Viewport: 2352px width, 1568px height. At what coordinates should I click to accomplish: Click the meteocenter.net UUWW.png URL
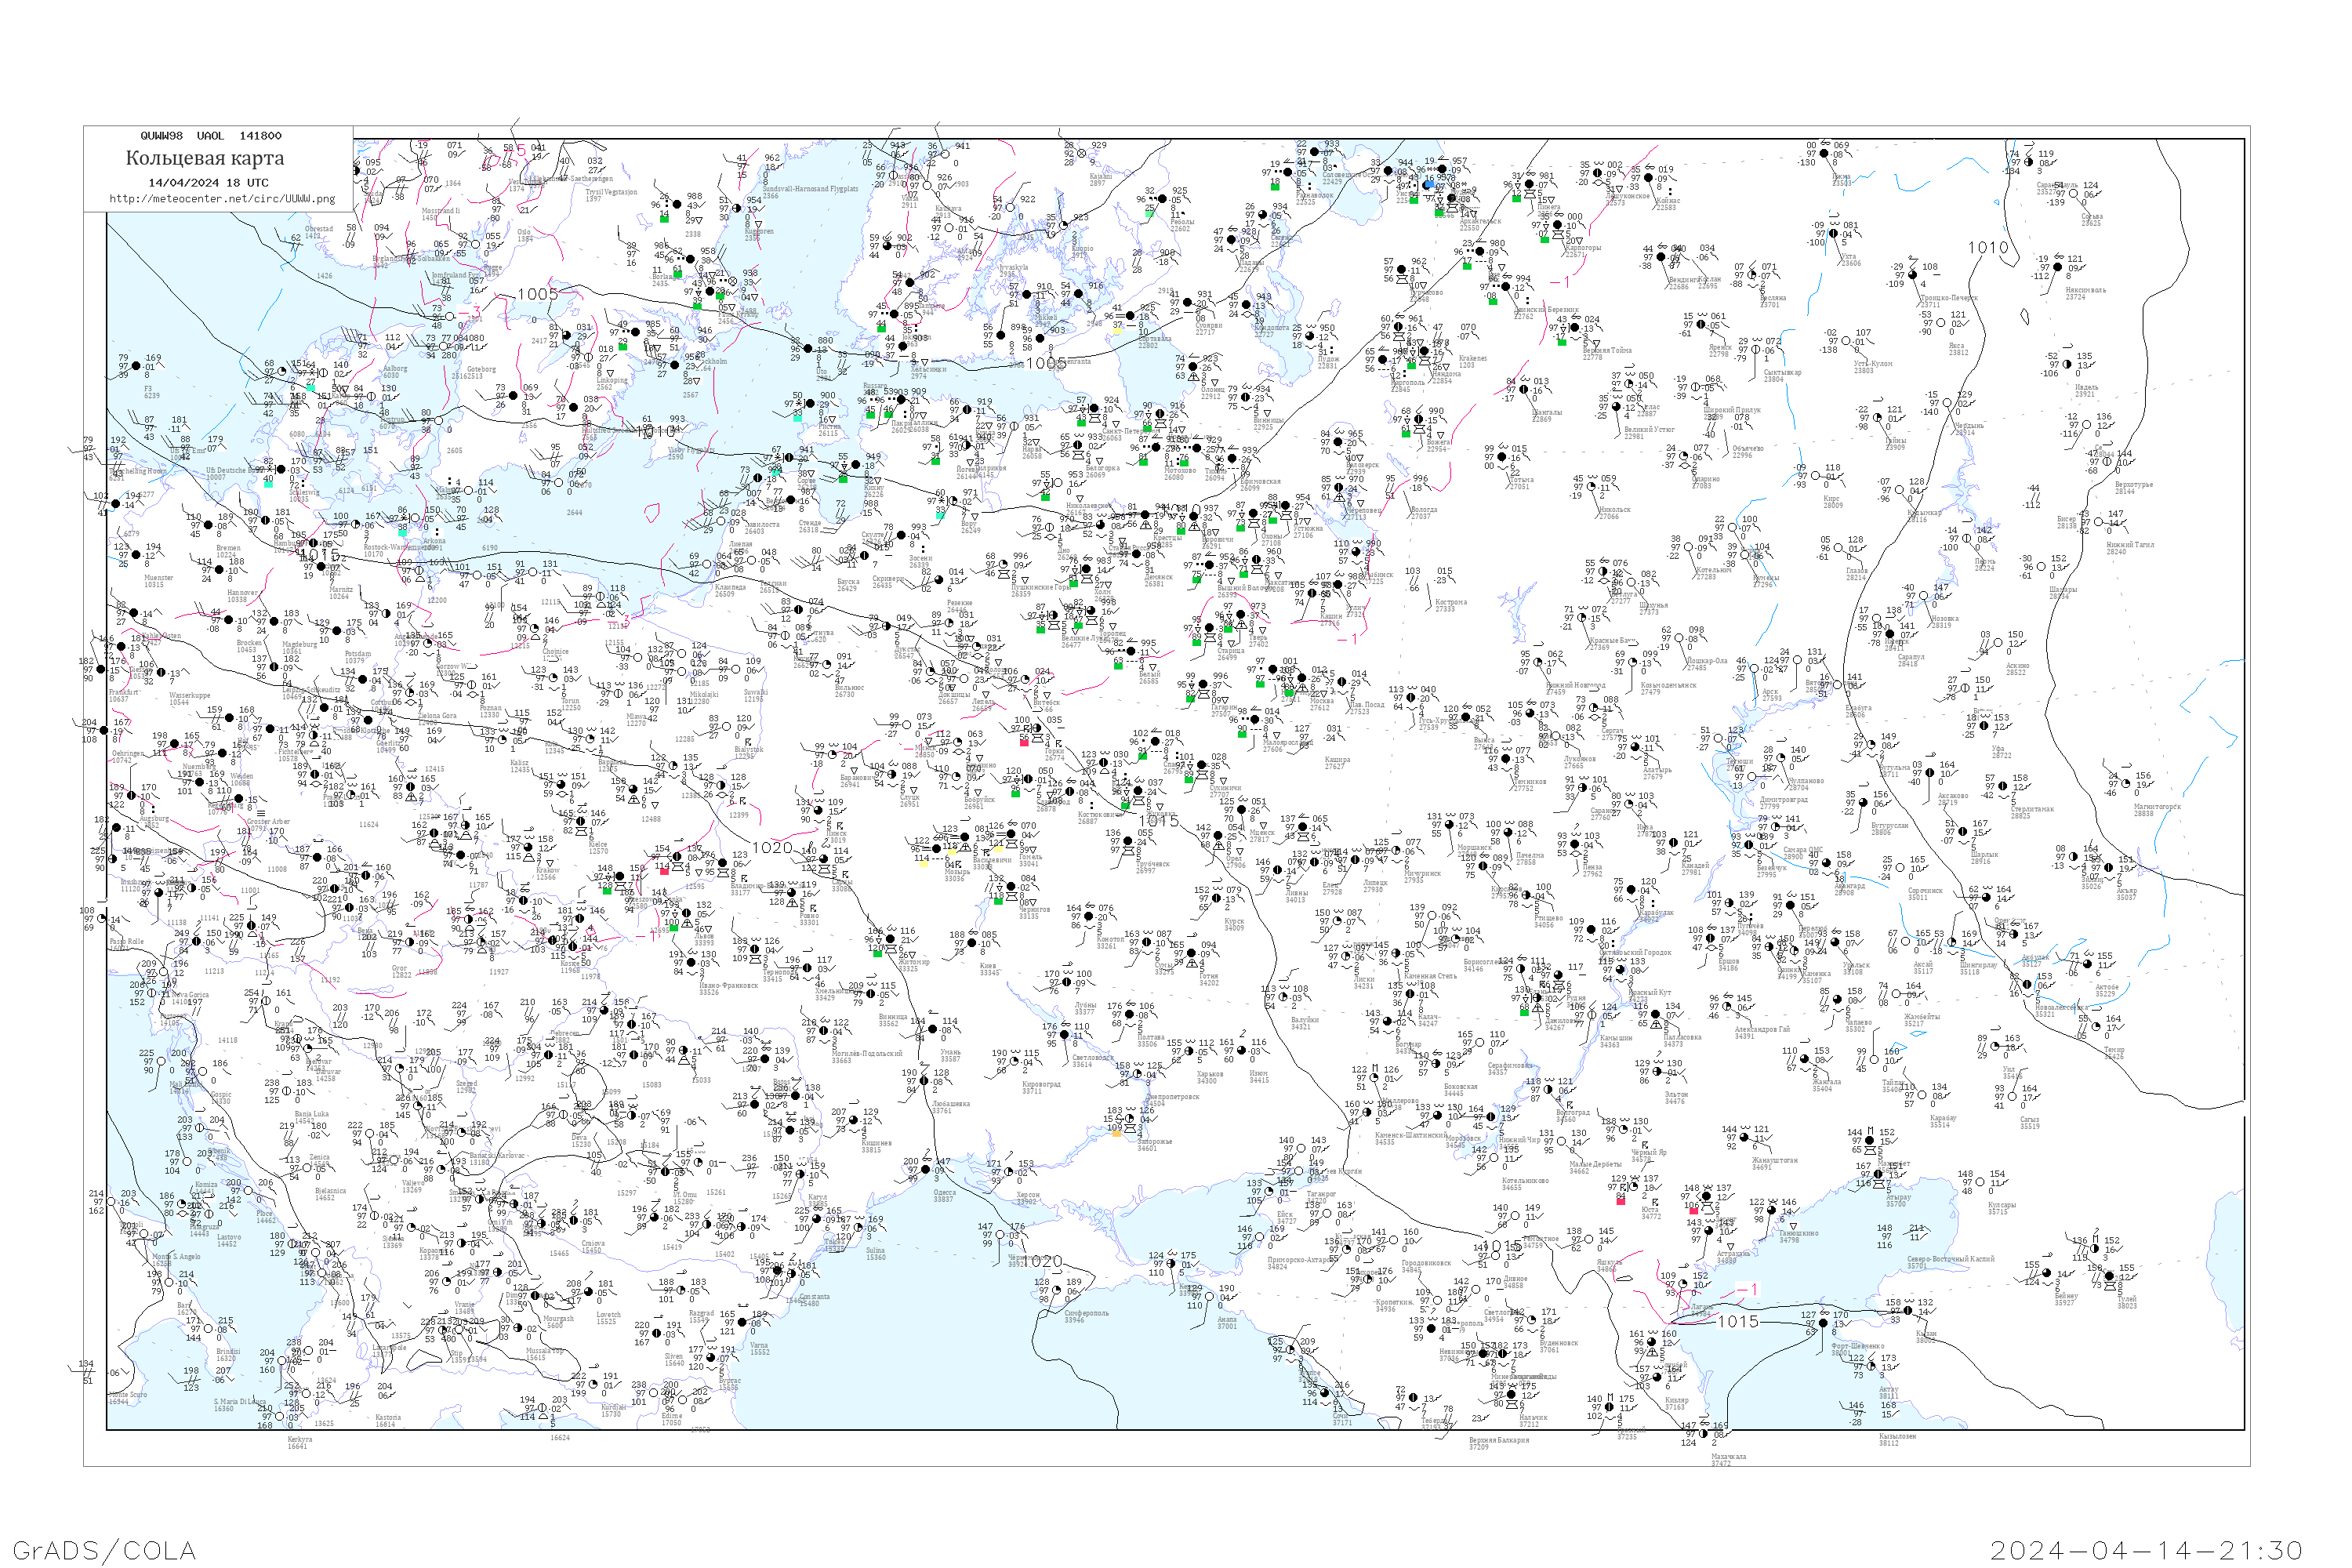pyautogui.click(x=222, y=199)
